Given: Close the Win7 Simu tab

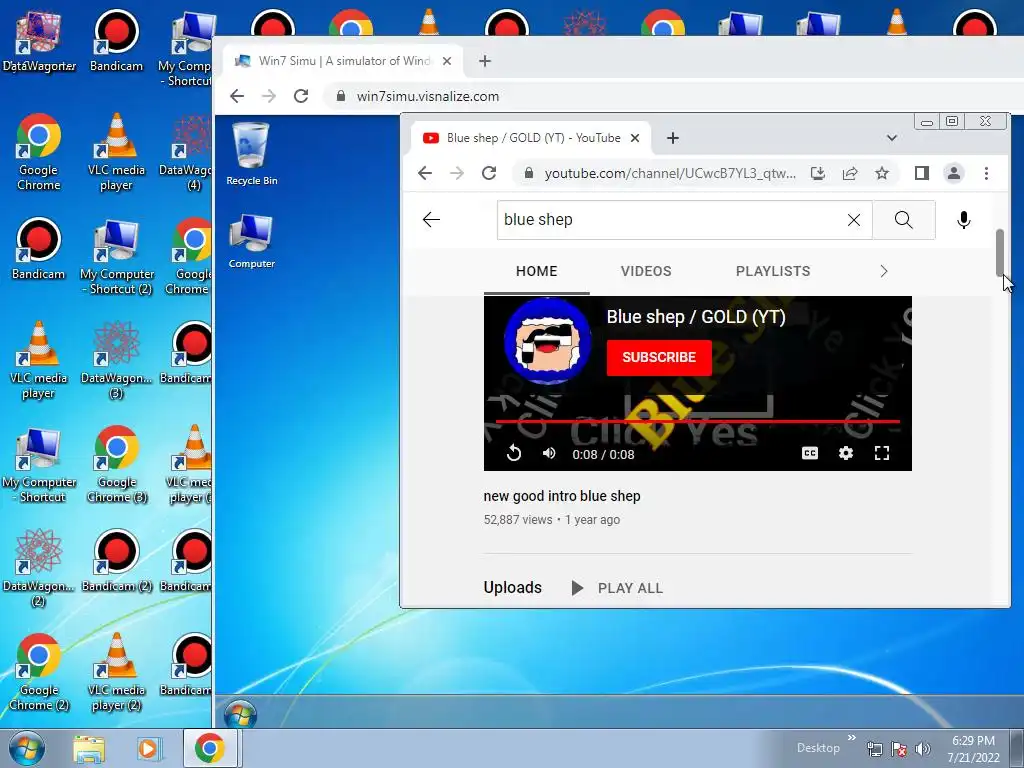Looking at the screenshot, I should coord(447,61).
